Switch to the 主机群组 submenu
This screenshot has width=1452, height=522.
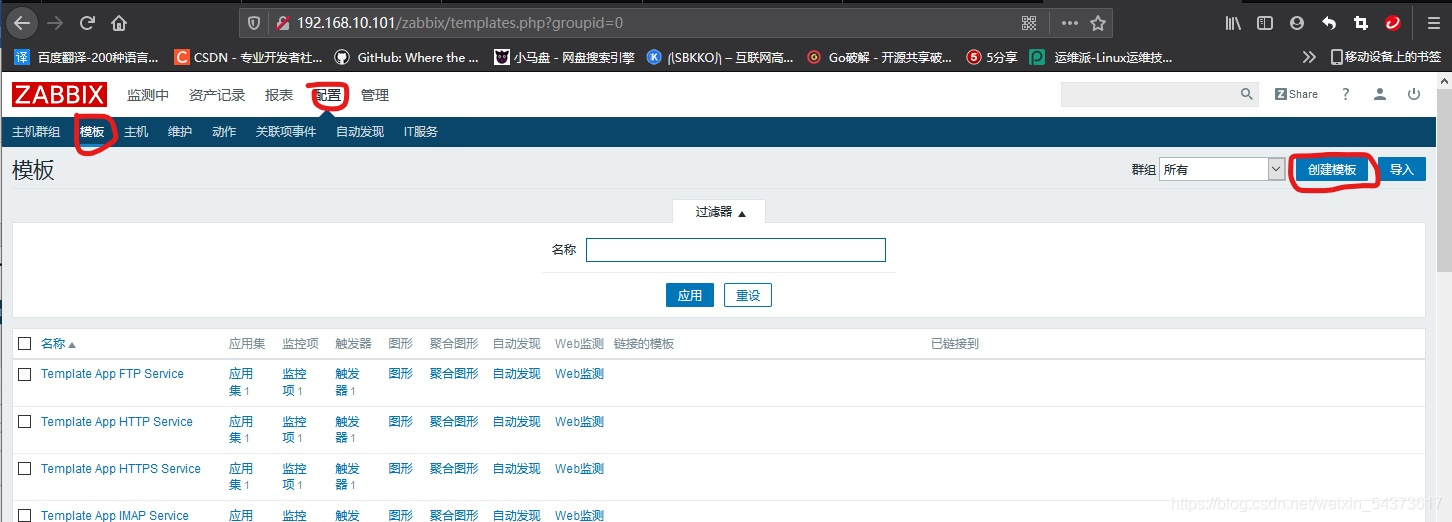[x=36, y=132]
